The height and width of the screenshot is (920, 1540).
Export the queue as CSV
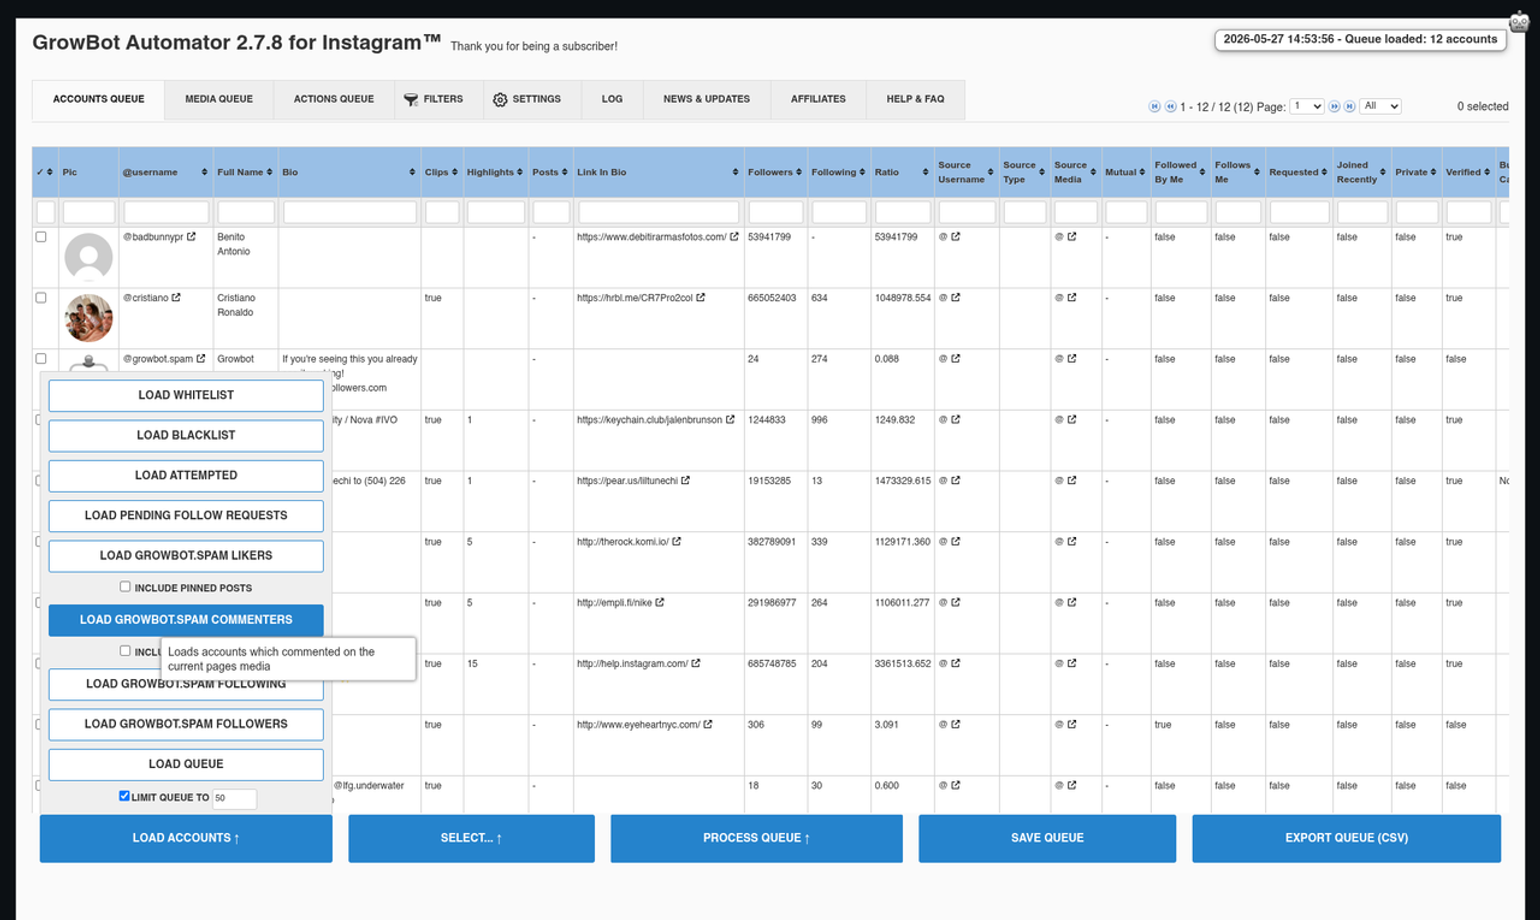[x=1346, y=838]
